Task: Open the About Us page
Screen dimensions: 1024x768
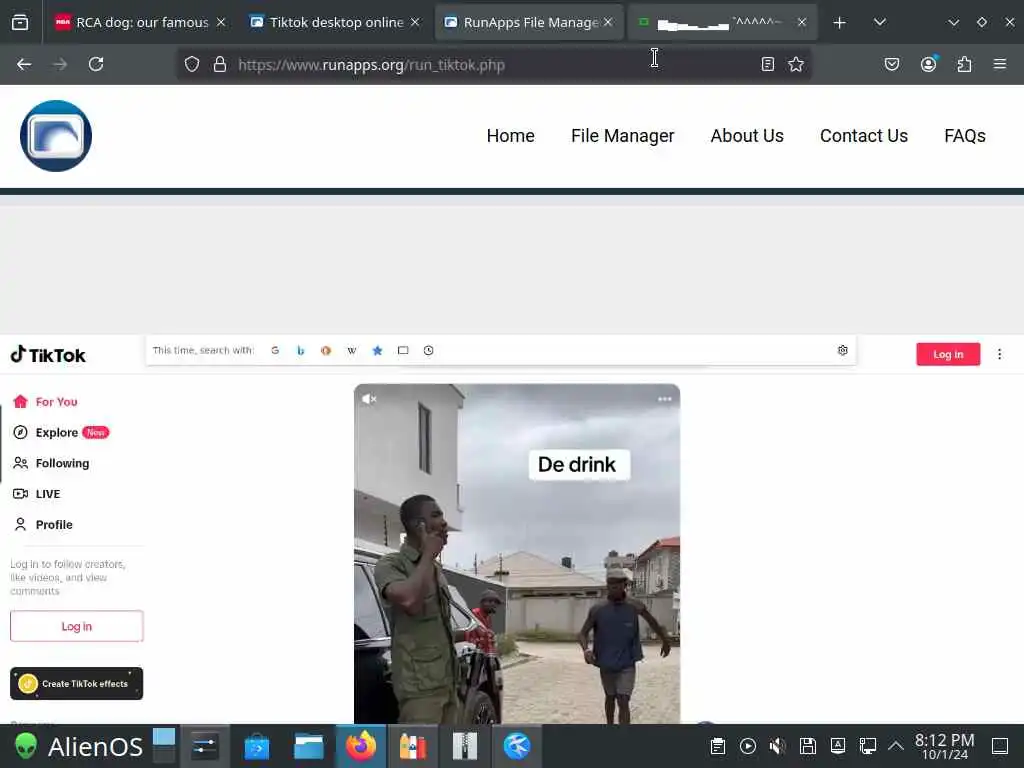Action: (747, 136)
